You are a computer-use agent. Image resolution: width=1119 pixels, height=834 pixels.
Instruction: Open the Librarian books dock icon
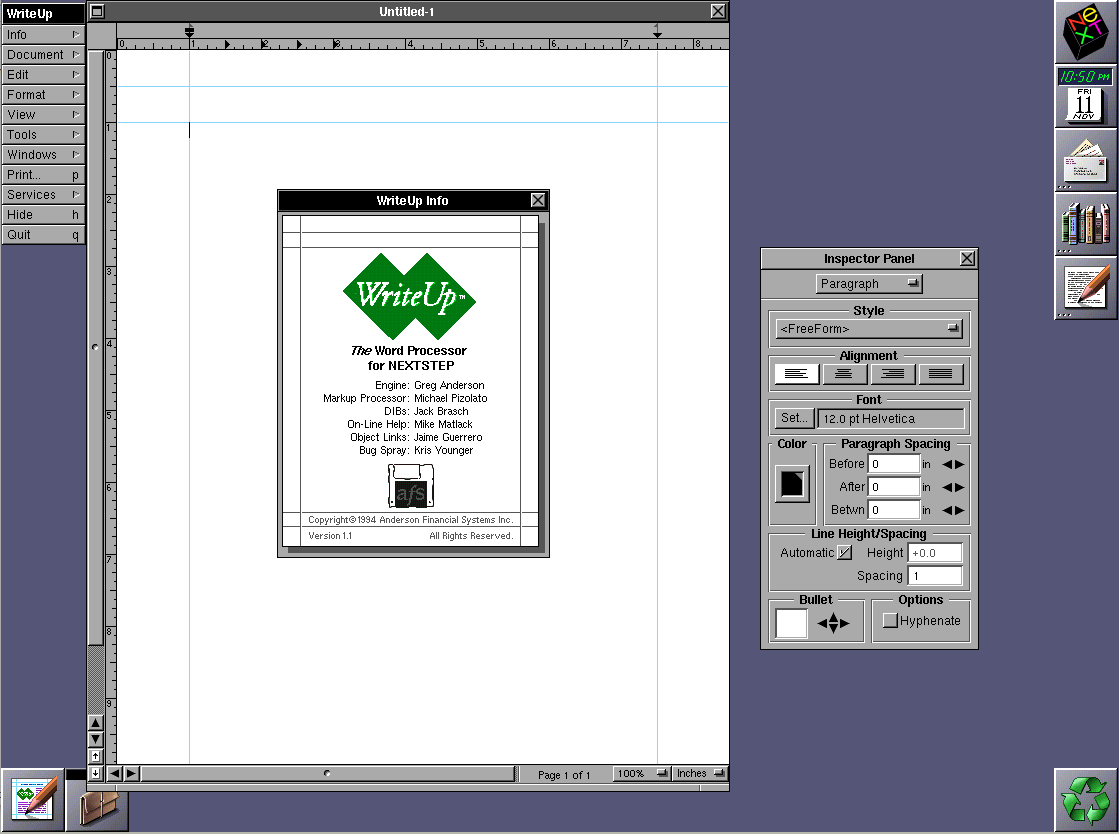(1085, 225)
